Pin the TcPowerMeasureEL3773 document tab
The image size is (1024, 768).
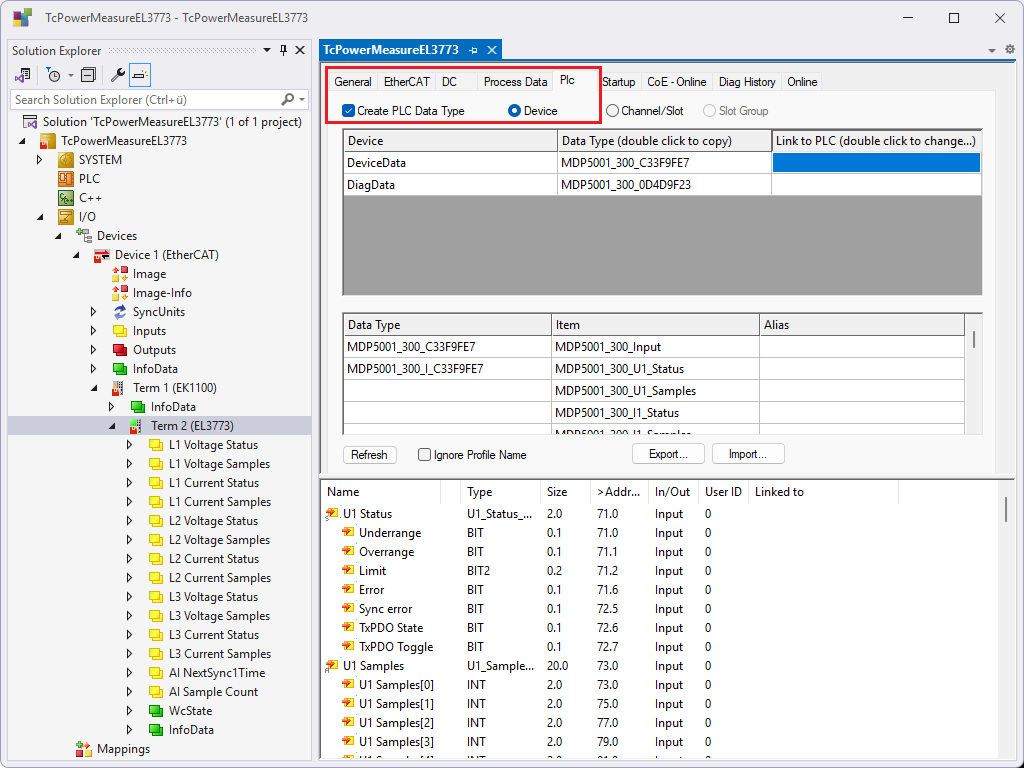pos(473,50)
